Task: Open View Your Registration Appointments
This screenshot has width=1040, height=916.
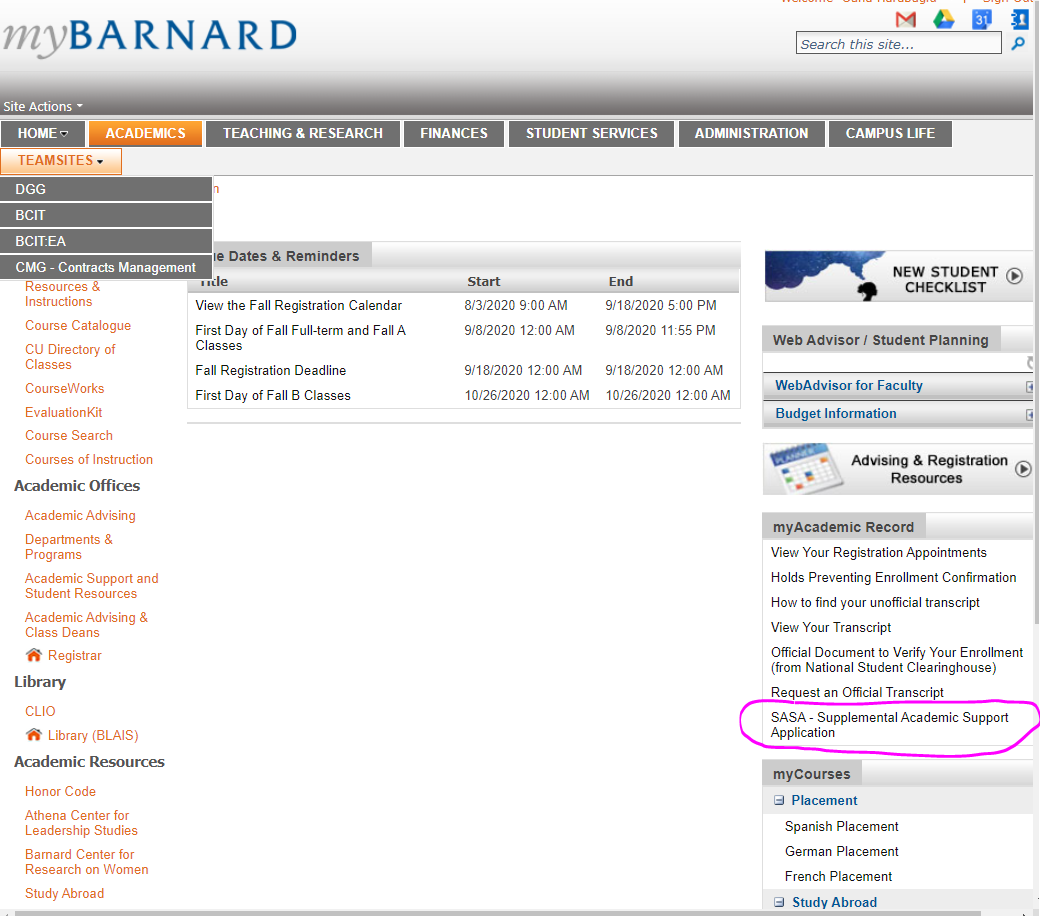Action: (x=879, y=553)
